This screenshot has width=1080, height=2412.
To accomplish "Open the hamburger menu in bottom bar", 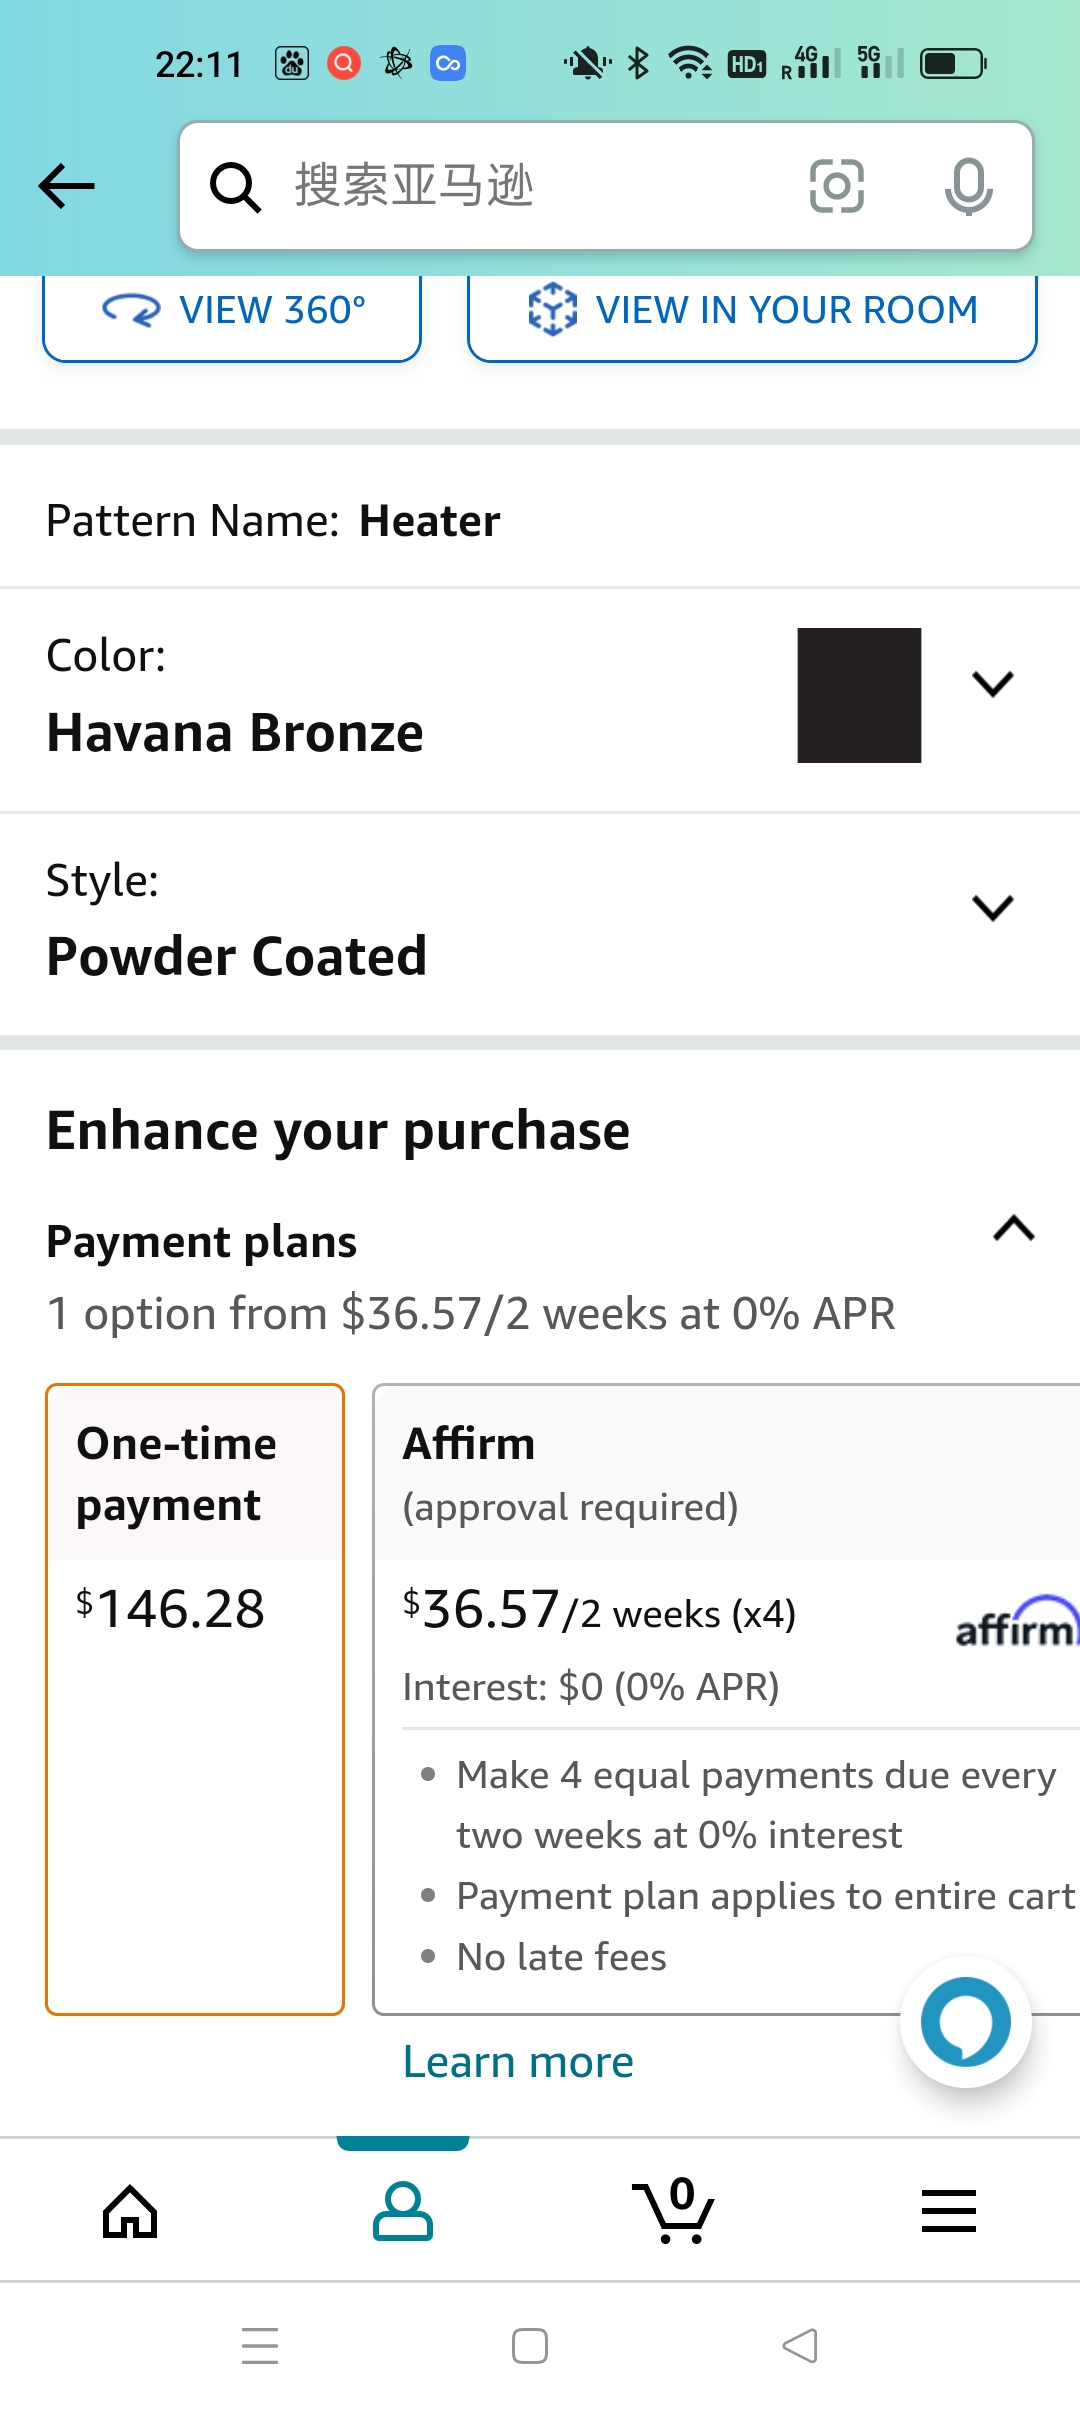I will coord(948,2211).
